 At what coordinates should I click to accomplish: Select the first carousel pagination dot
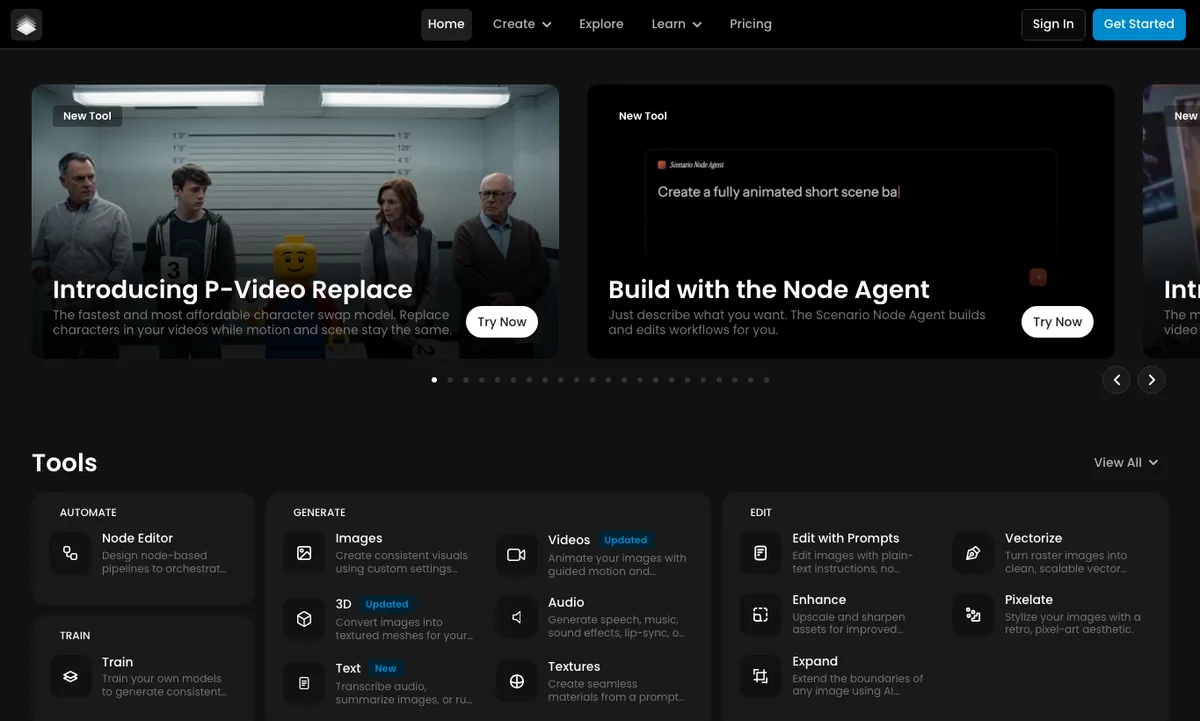pyautogui.click(x=434, y=380)
